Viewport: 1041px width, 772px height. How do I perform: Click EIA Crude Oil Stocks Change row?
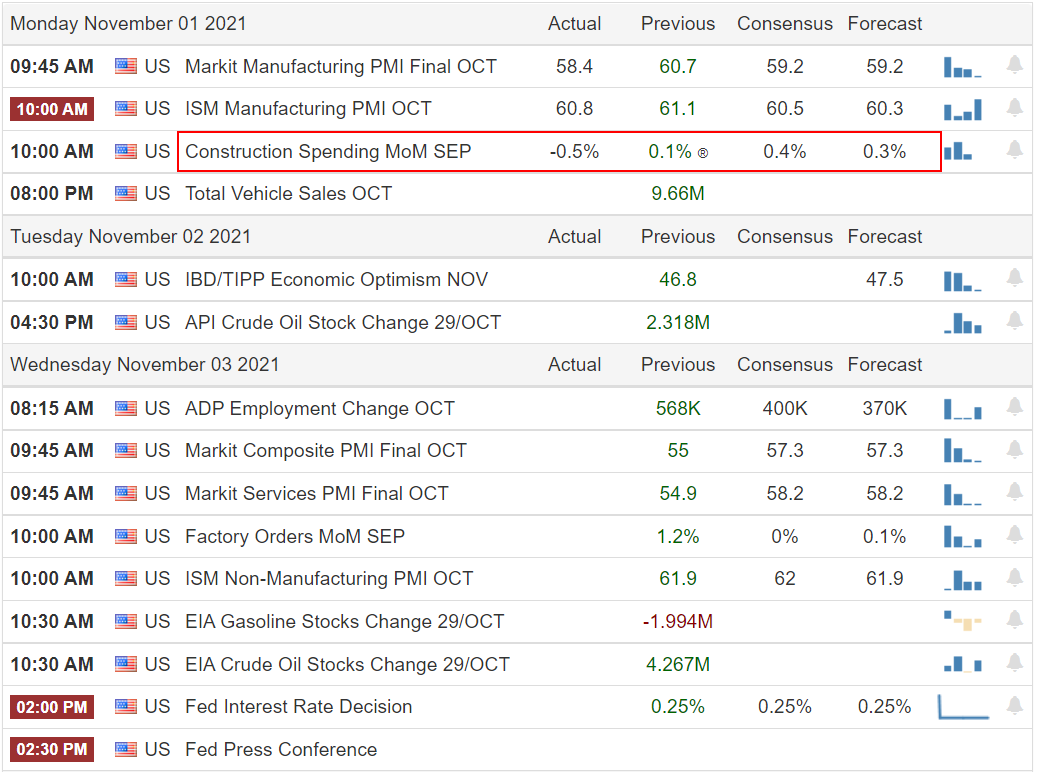click(347, 665)
